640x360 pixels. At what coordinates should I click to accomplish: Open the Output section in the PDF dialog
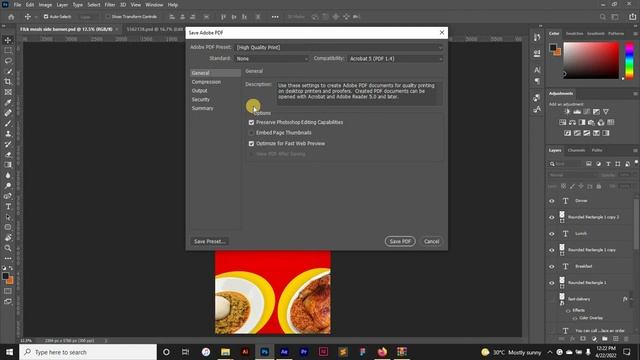click(200, 91)
